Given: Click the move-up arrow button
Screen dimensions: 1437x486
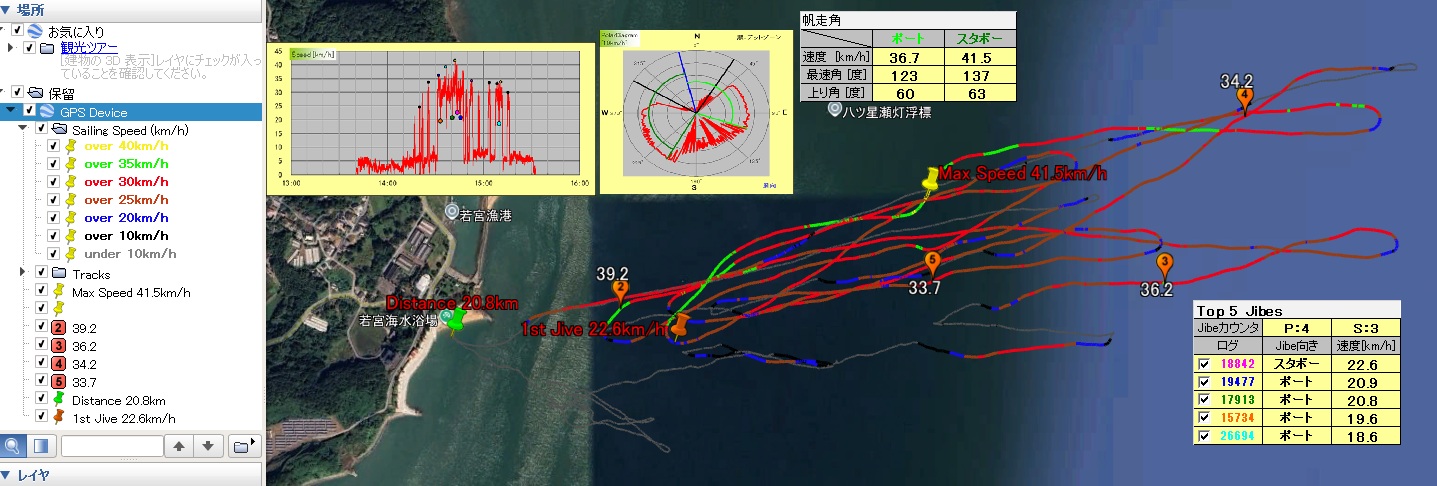Looking at the screenshot, I should [179, 446].
